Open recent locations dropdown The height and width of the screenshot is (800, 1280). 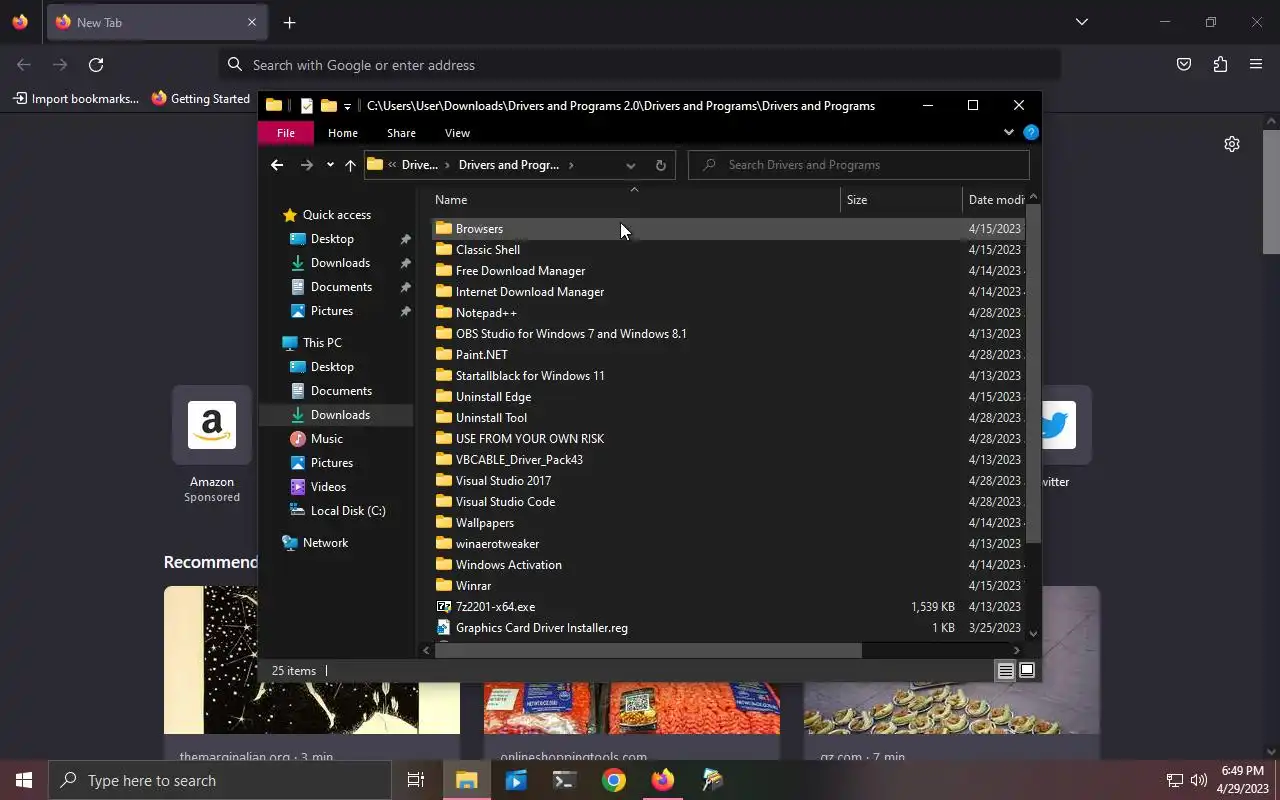tap(330, 165)
